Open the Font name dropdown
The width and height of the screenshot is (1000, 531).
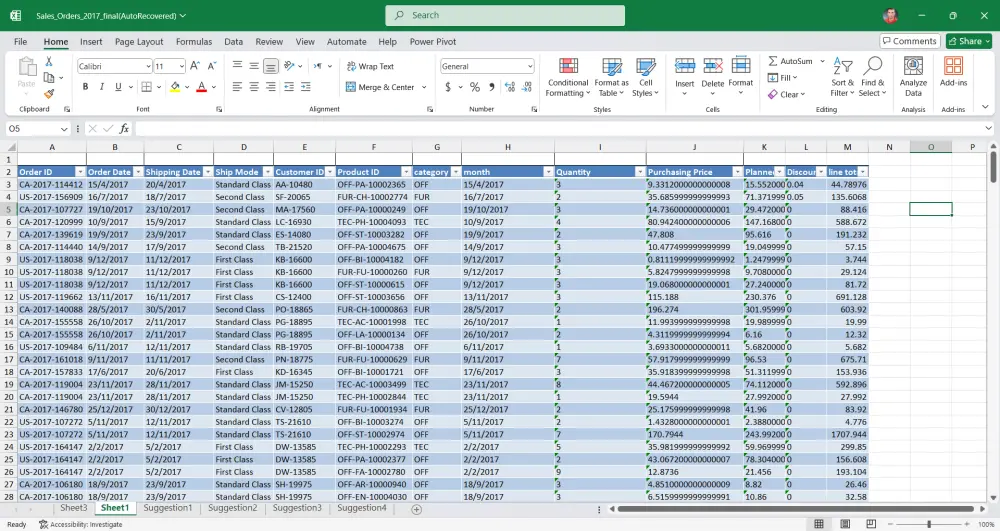tap(148, 66)
